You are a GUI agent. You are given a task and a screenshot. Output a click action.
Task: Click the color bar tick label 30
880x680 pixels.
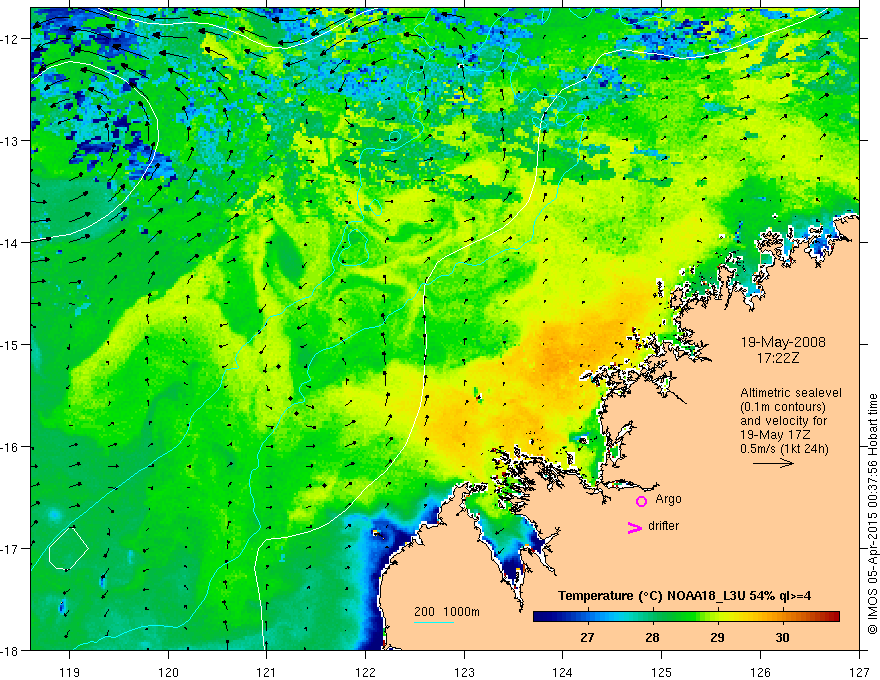point(782,637)
